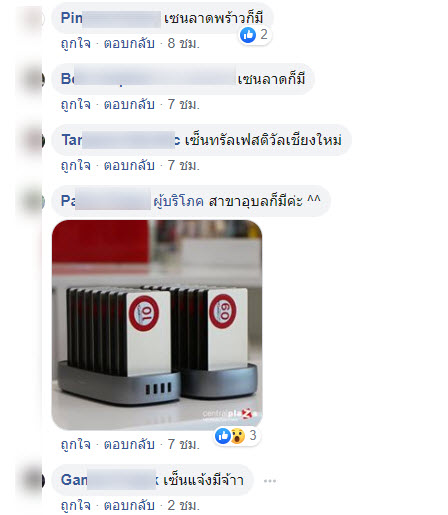Click the 2 ชม. timestamp on last comment

183,505
